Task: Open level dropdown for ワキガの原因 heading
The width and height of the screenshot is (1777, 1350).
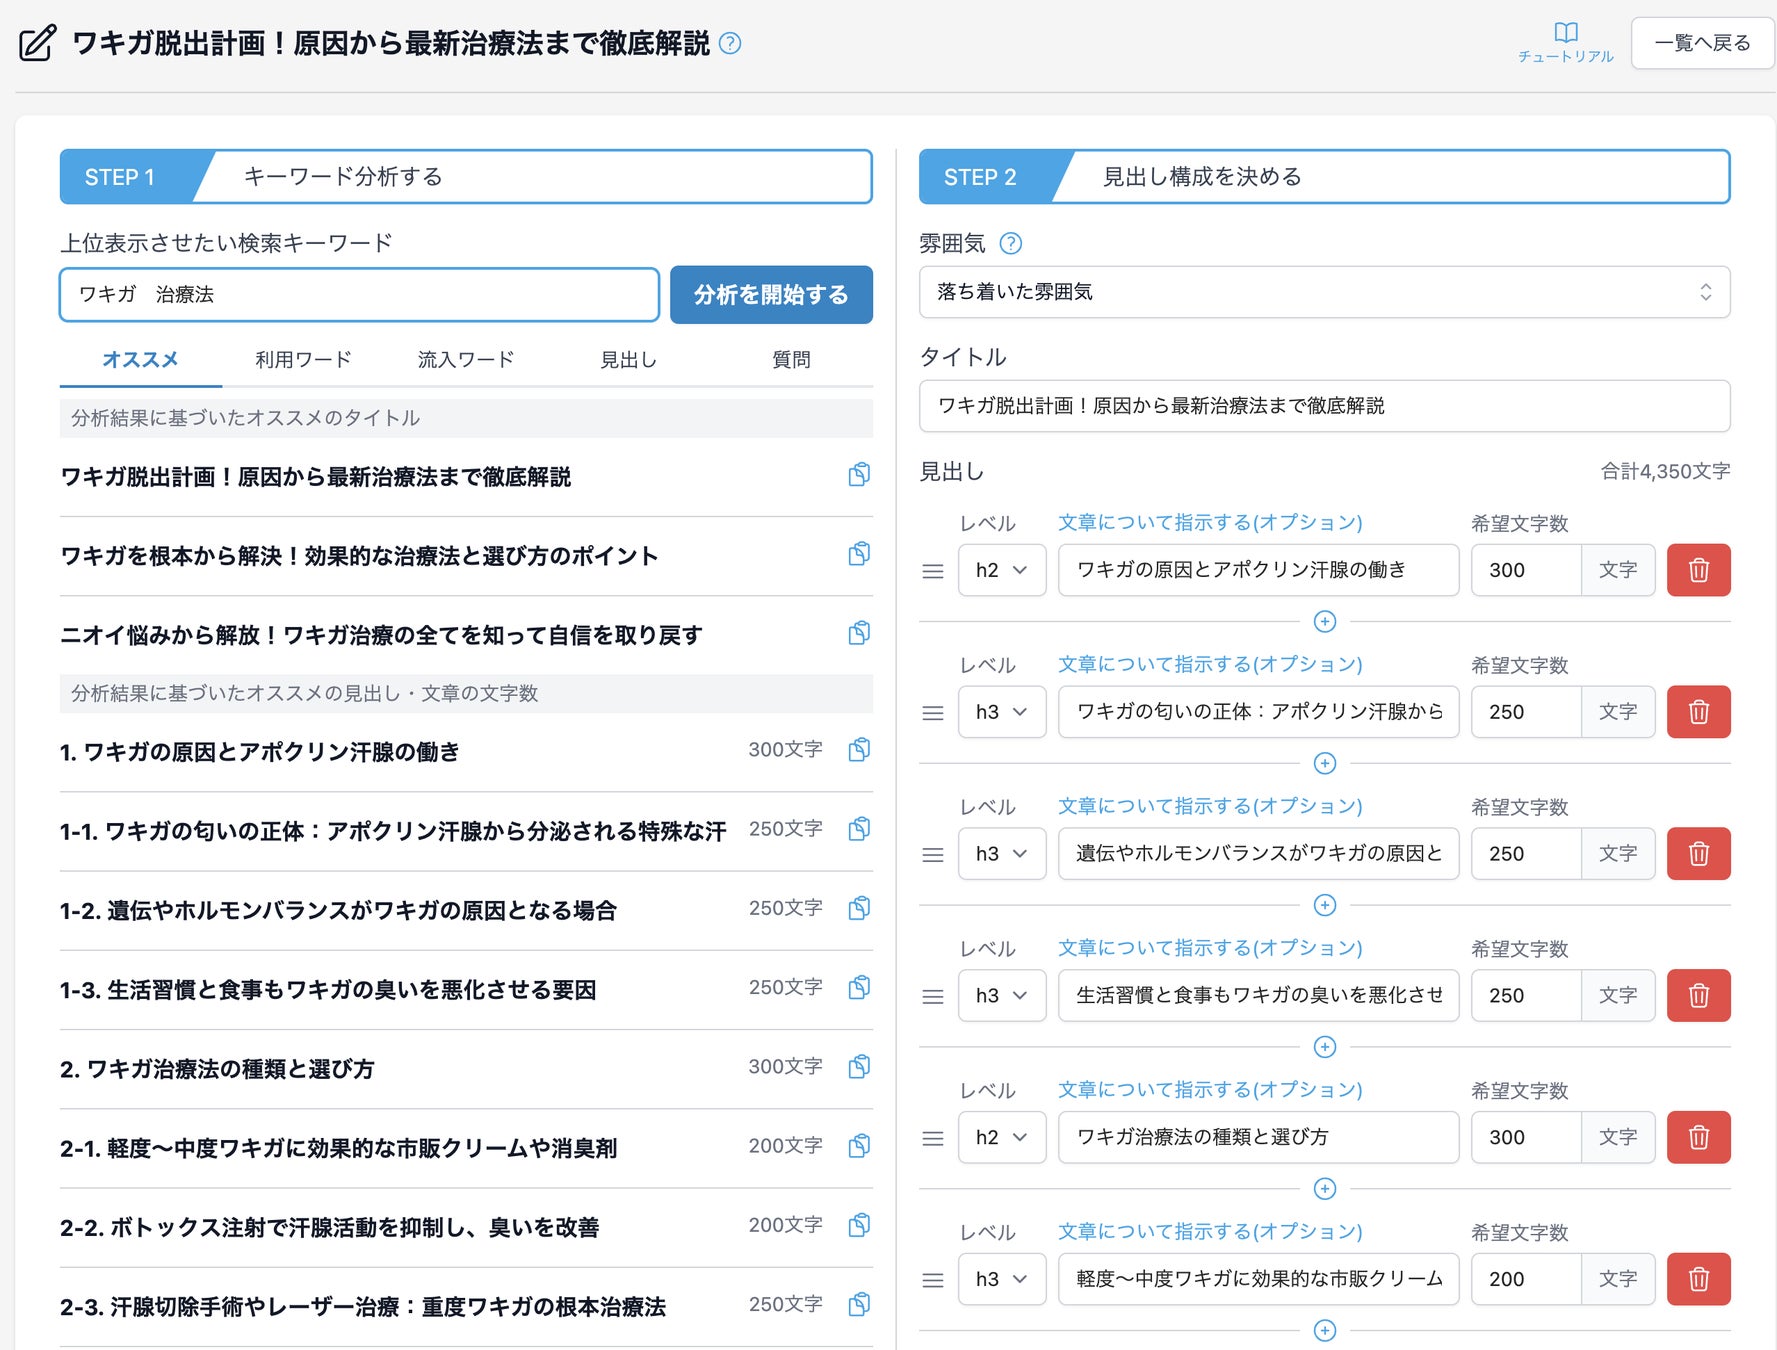Action: click(1001, 570)
